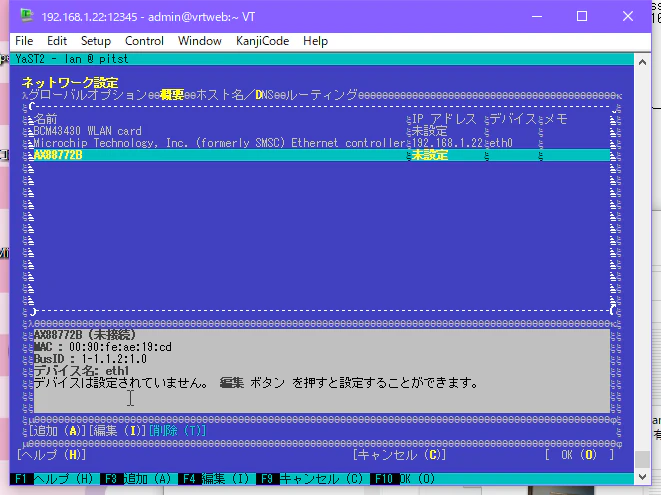Click the デバイス名: eth1 text

81,371
